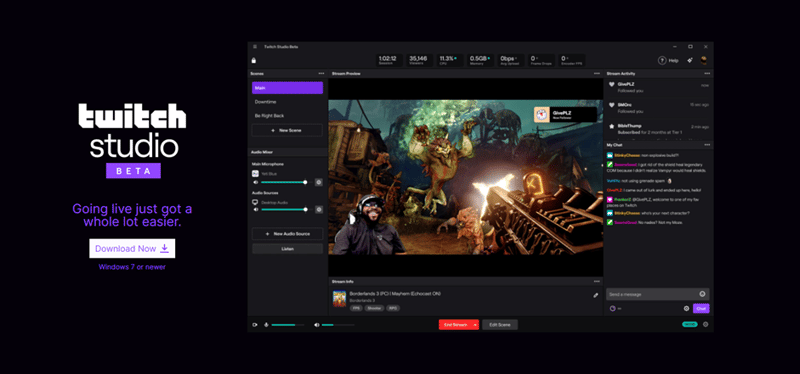Screen dimensions: 800x374
Task: Click the RPG tag
Action: tap(393, 308)
